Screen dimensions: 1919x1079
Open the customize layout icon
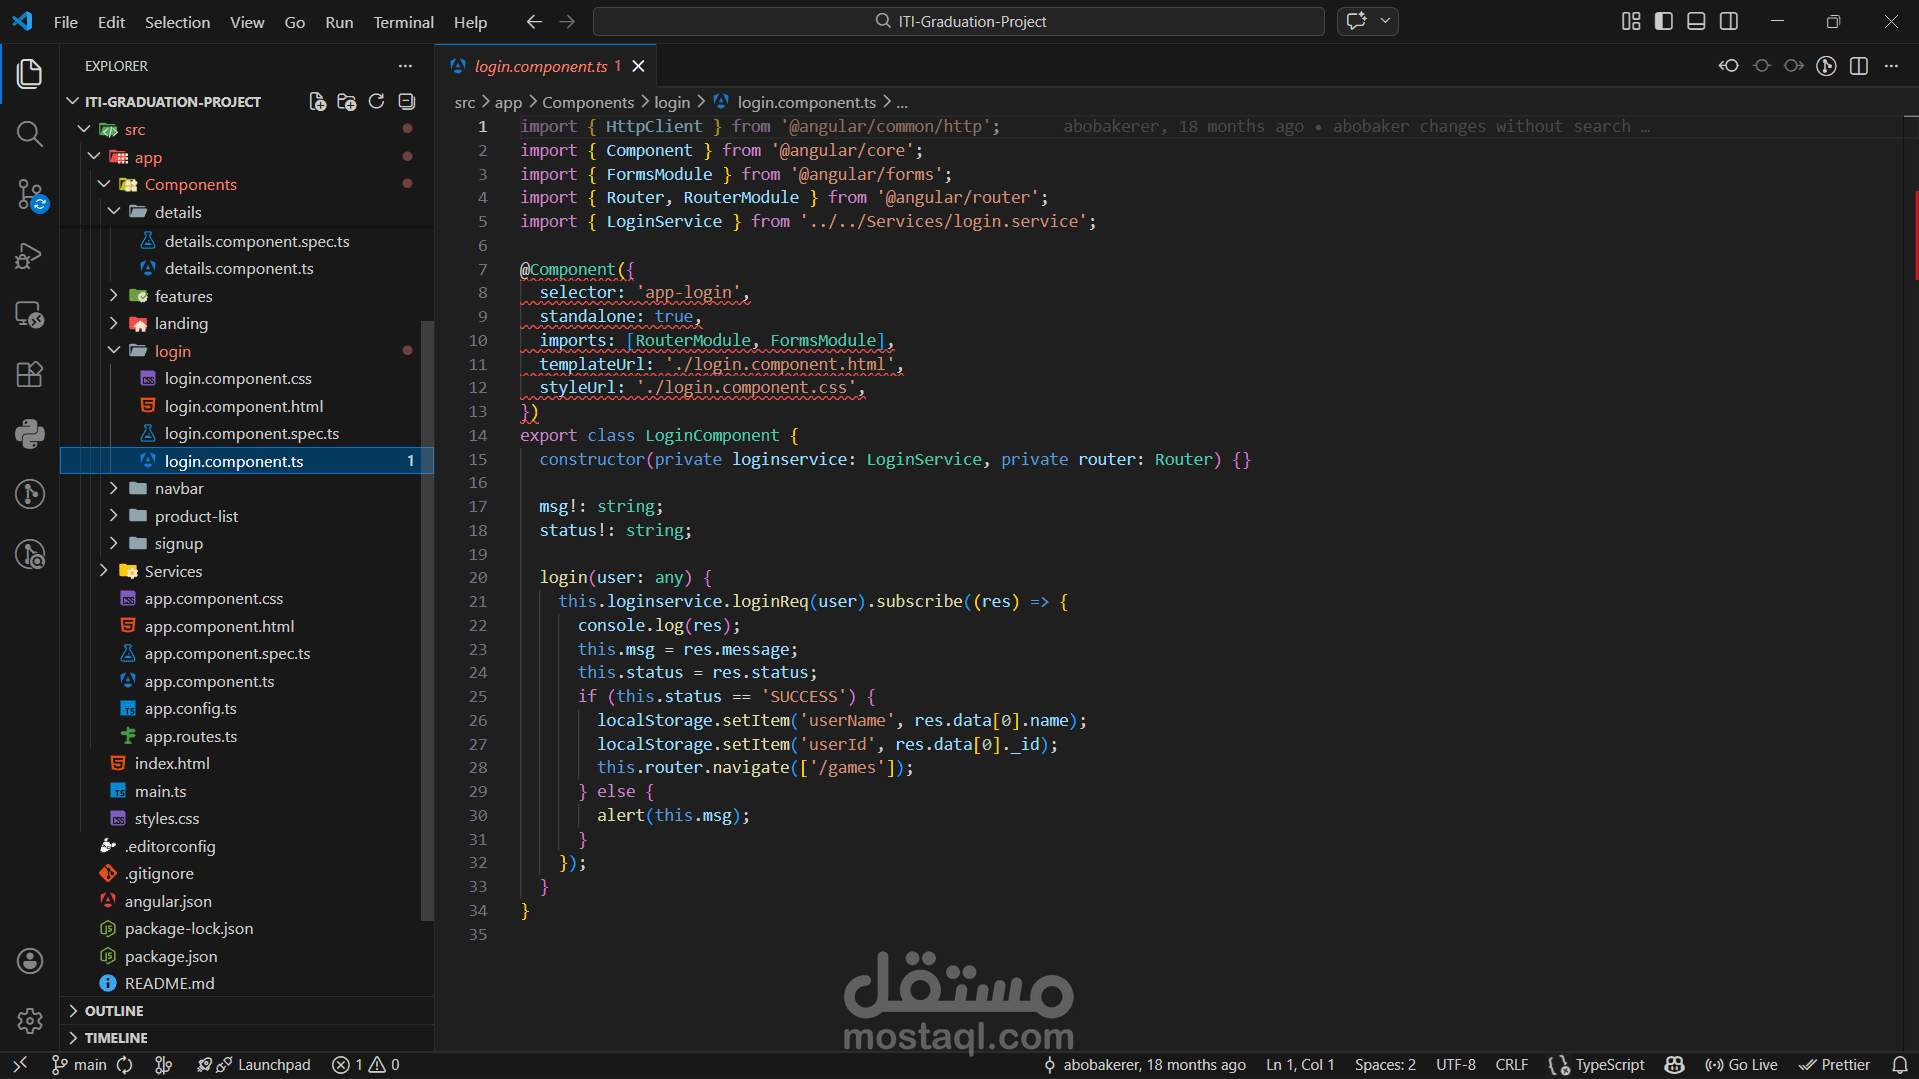1631,21
